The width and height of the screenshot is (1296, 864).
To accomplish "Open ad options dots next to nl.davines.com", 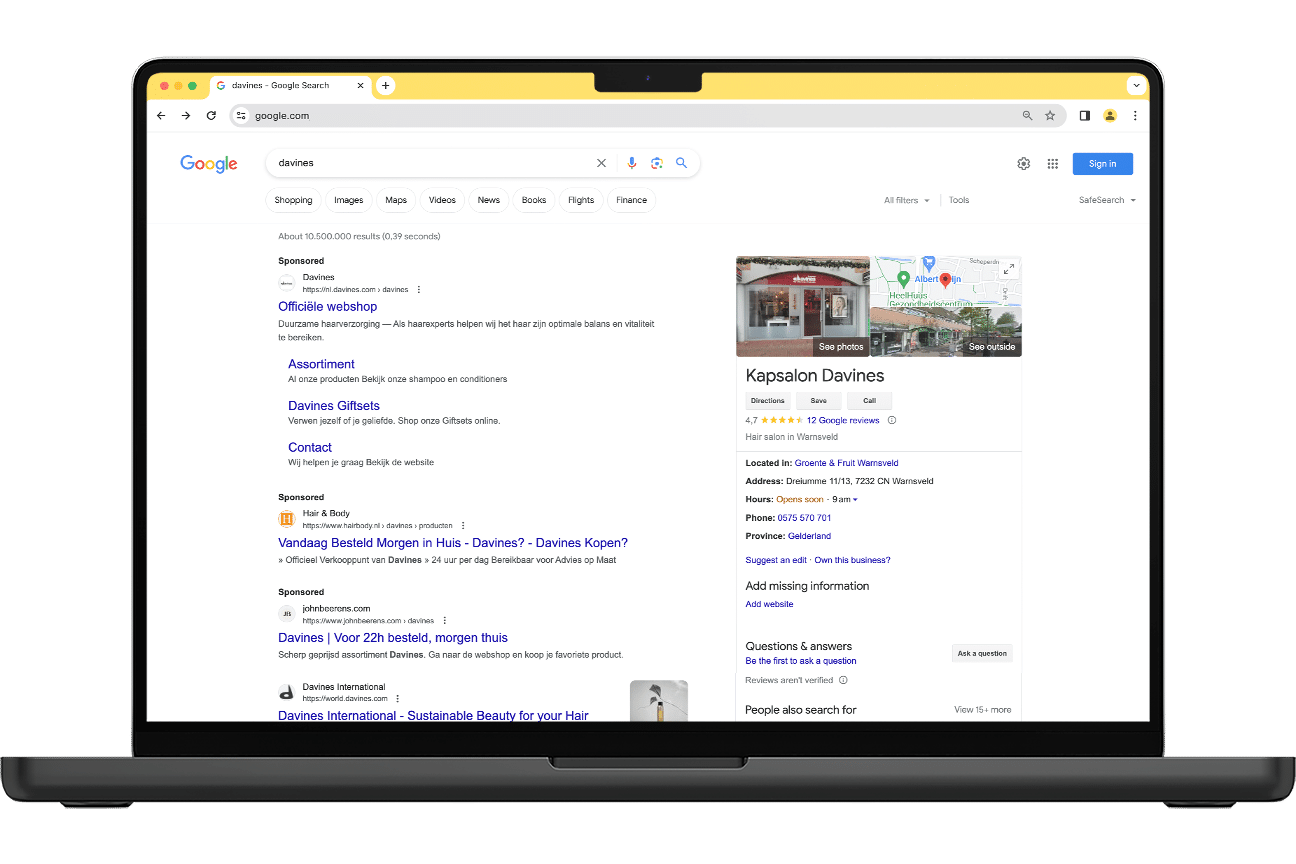I will [419, 290].
